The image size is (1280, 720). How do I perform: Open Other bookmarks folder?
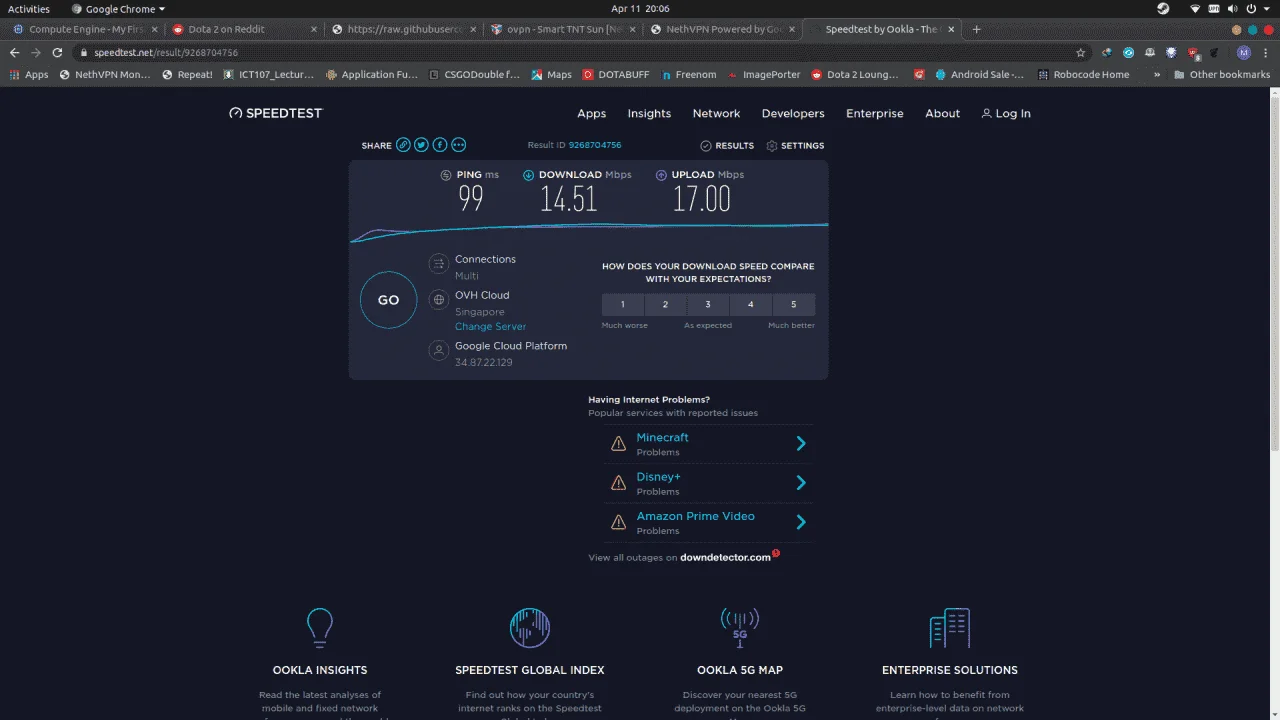point(1222,74)
